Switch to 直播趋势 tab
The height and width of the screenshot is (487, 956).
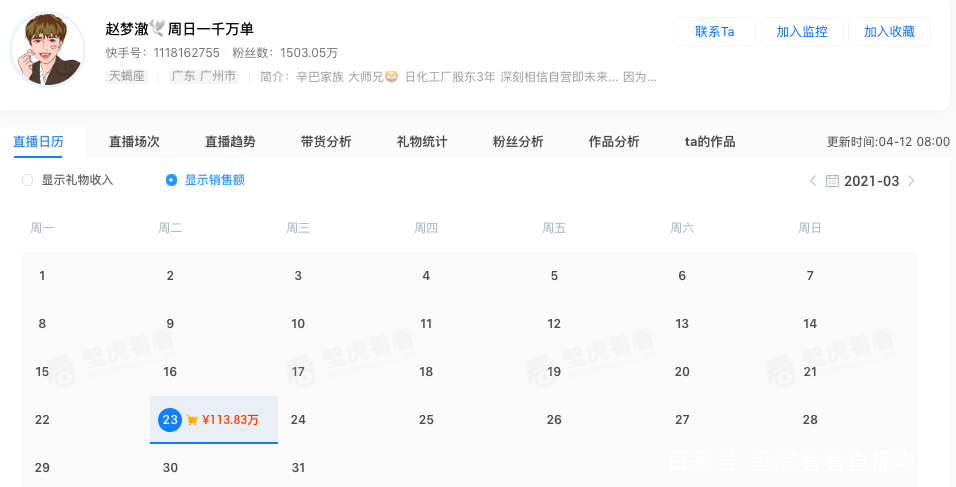tap(230, 142)
